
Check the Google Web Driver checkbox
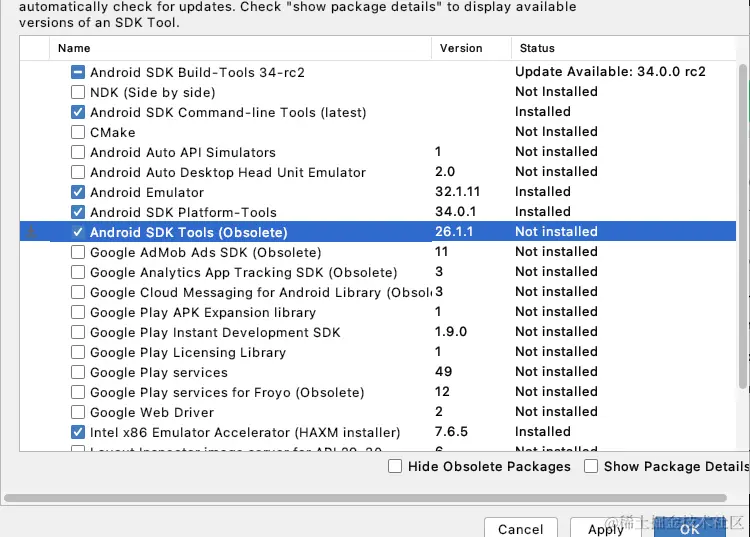pos(77,412)
